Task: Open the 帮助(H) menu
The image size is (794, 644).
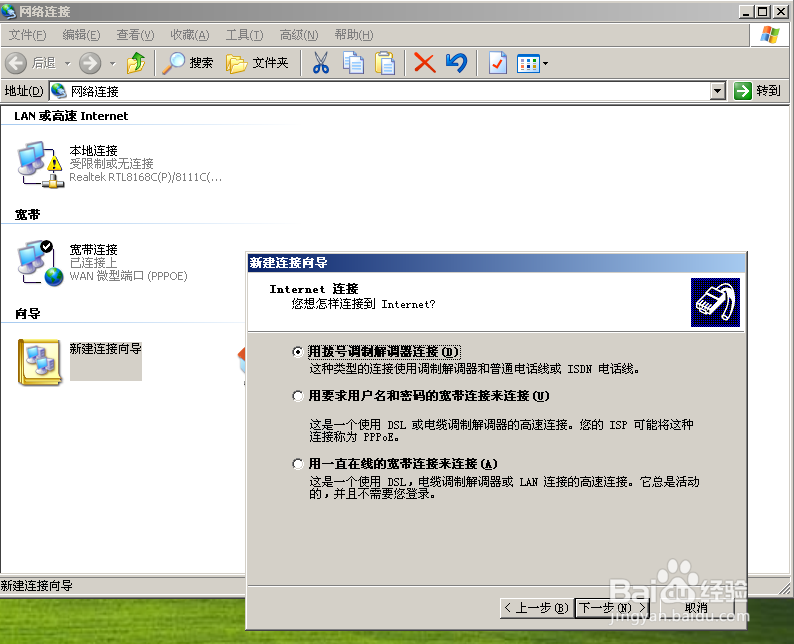Action: [x=353, y=35]
